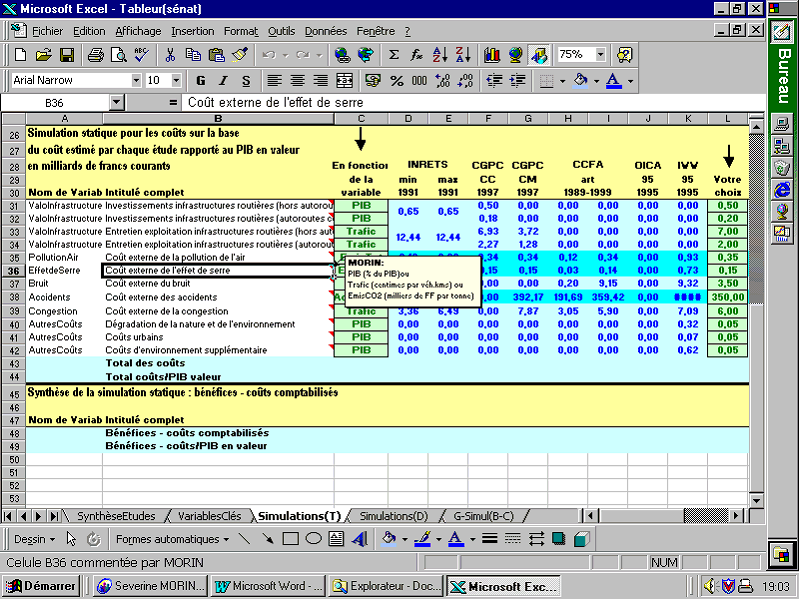Launch the Chart Wizard icon
Screen dimensions: 799x599
pyautogui.click(x=492, y=55)
